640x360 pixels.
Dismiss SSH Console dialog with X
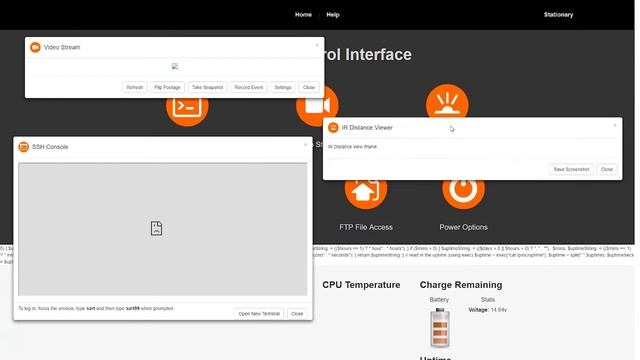click(305, 144)
